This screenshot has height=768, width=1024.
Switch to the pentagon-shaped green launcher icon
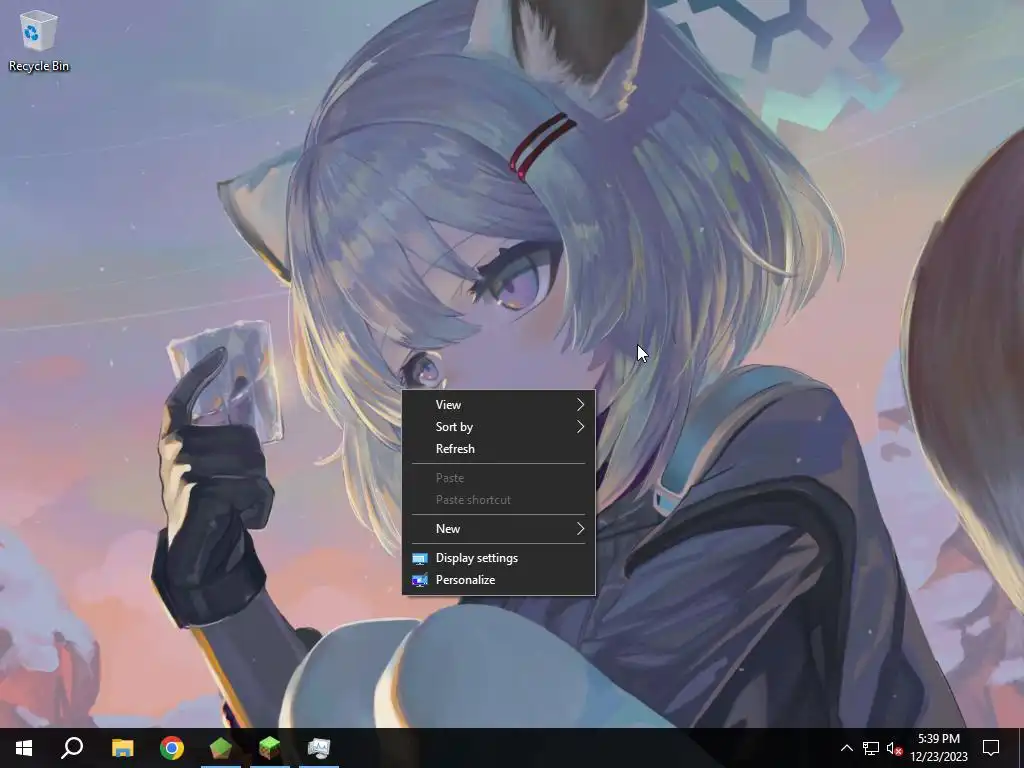(221, 748)
